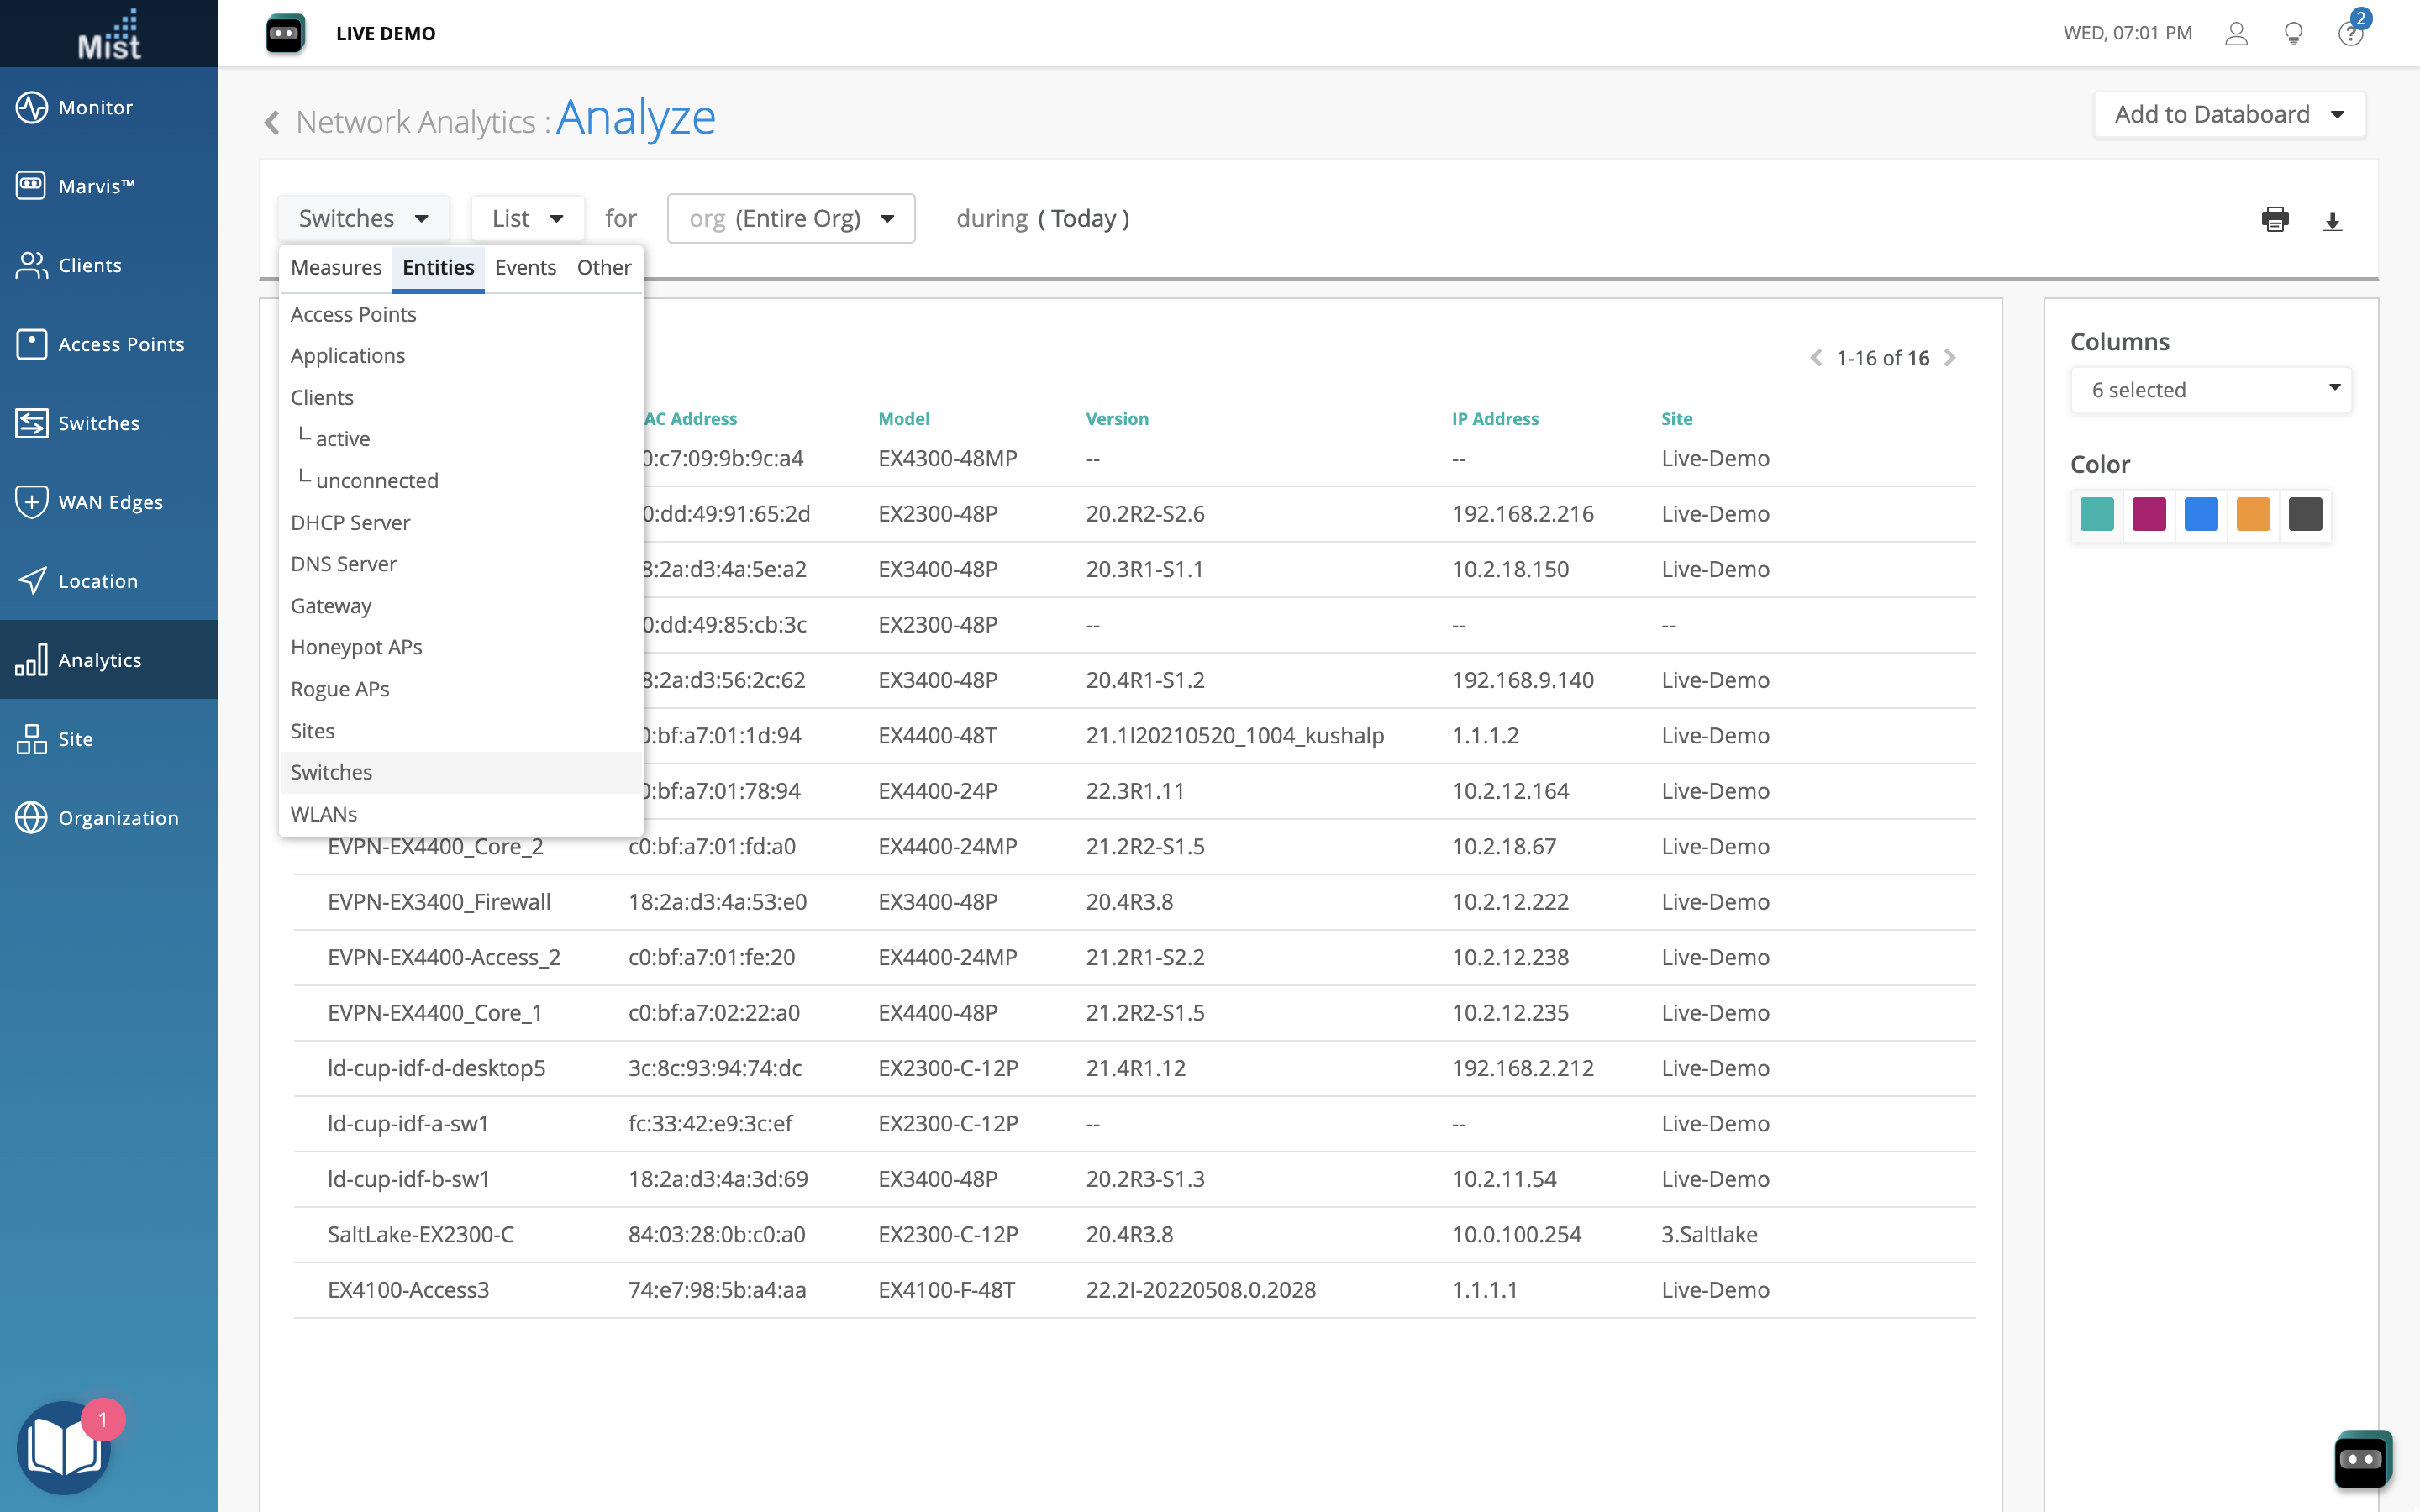Switch to the Measures tab
2420x1512 pixels.
[x=336, y=268]
